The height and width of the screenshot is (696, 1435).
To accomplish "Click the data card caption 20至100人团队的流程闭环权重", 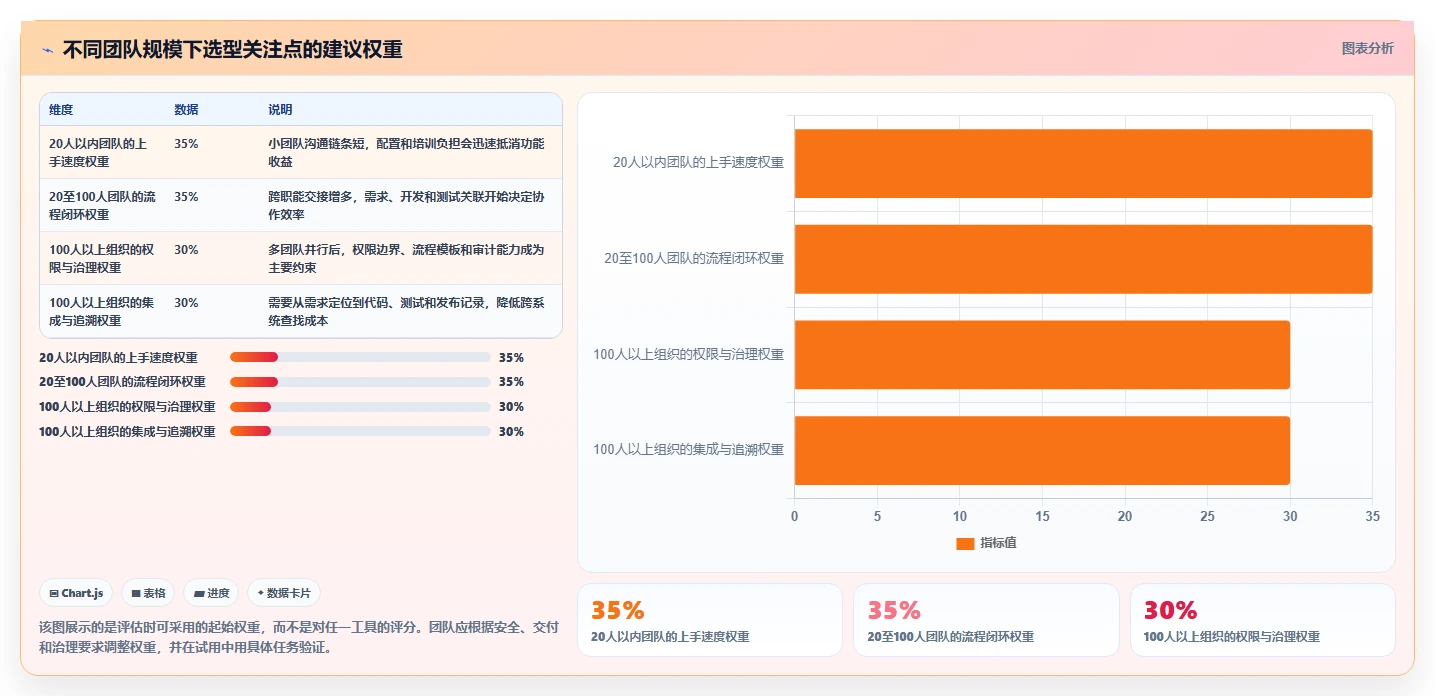I will click(x=950, y=637).
